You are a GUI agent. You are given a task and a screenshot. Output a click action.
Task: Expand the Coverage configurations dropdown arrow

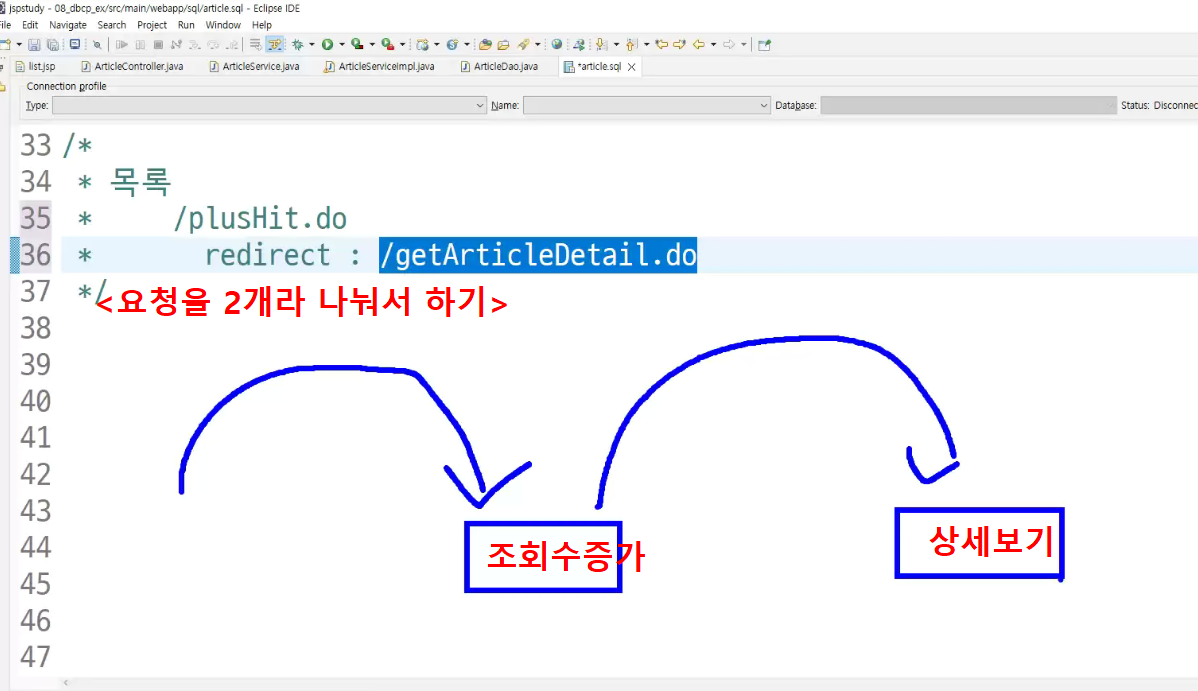pos(372,44)
